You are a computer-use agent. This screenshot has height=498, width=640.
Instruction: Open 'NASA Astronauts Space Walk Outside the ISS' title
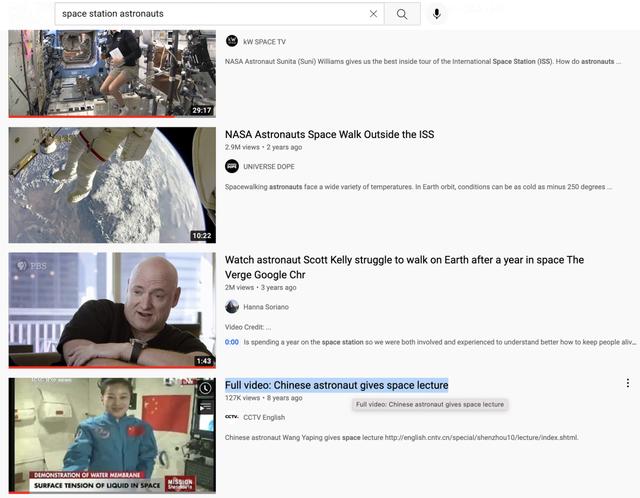click(329, 134)
